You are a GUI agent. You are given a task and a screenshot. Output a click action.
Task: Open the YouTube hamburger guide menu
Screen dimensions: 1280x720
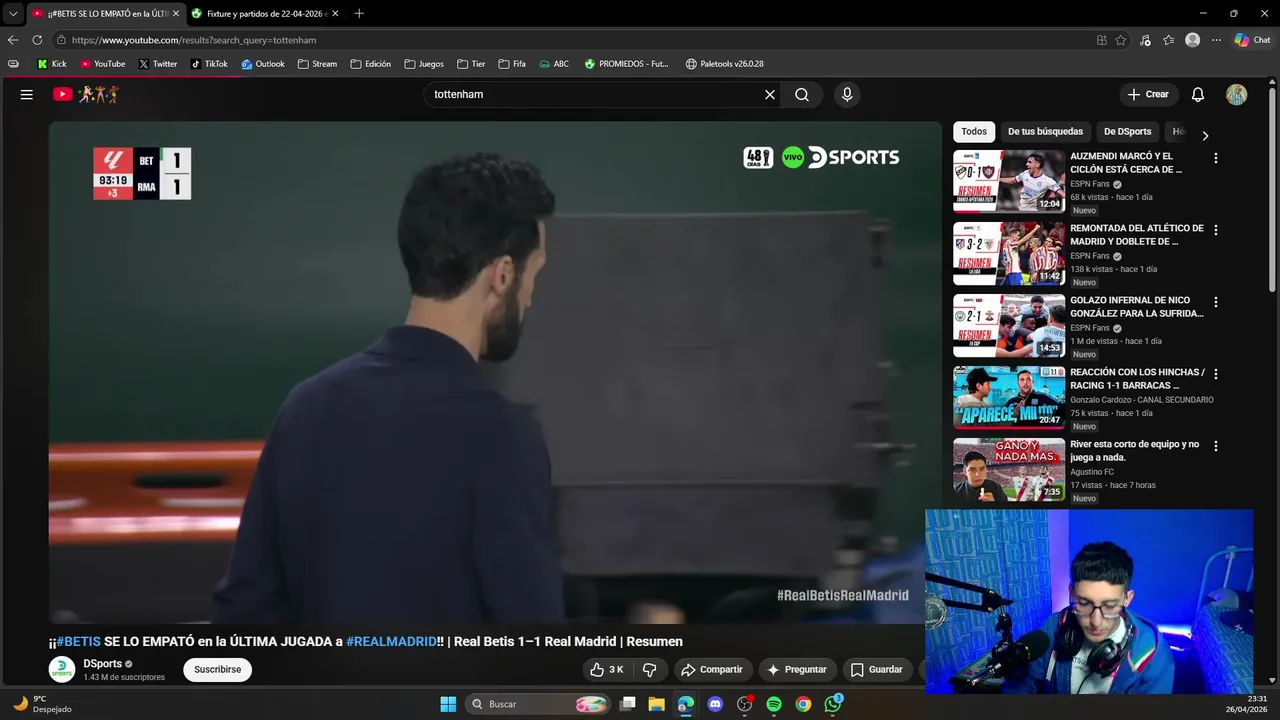27,94
